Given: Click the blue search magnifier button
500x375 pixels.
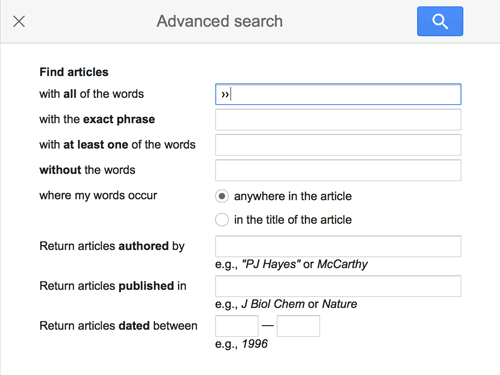Looking at the screenshot, I should point(440,21).
